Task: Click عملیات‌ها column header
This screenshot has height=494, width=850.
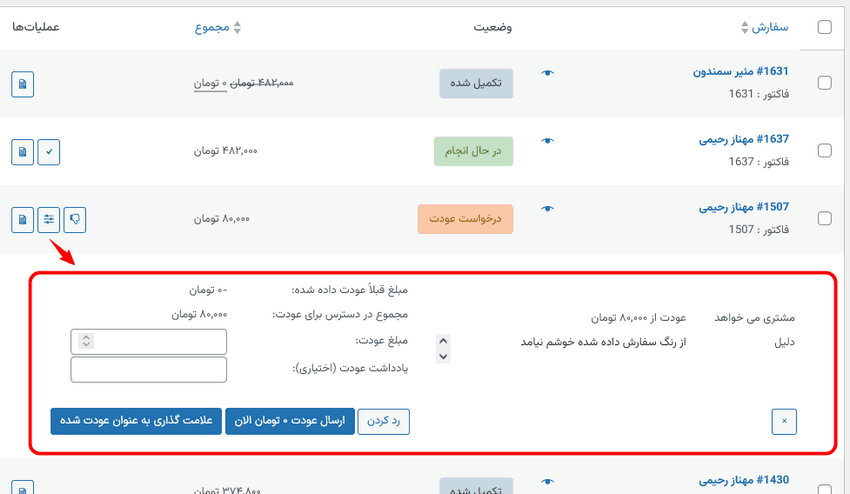Action: coord(36,27)
